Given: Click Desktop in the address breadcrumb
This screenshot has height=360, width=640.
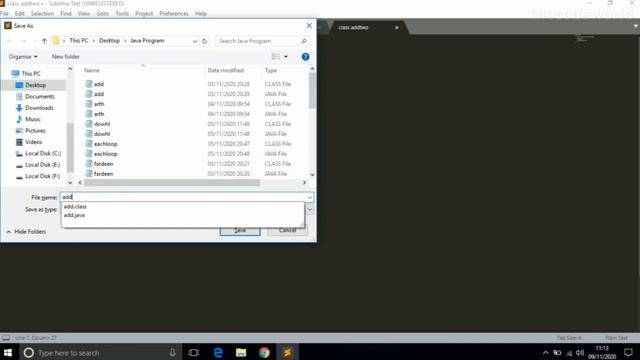Looking at the screenshot, I should (109, 41).
